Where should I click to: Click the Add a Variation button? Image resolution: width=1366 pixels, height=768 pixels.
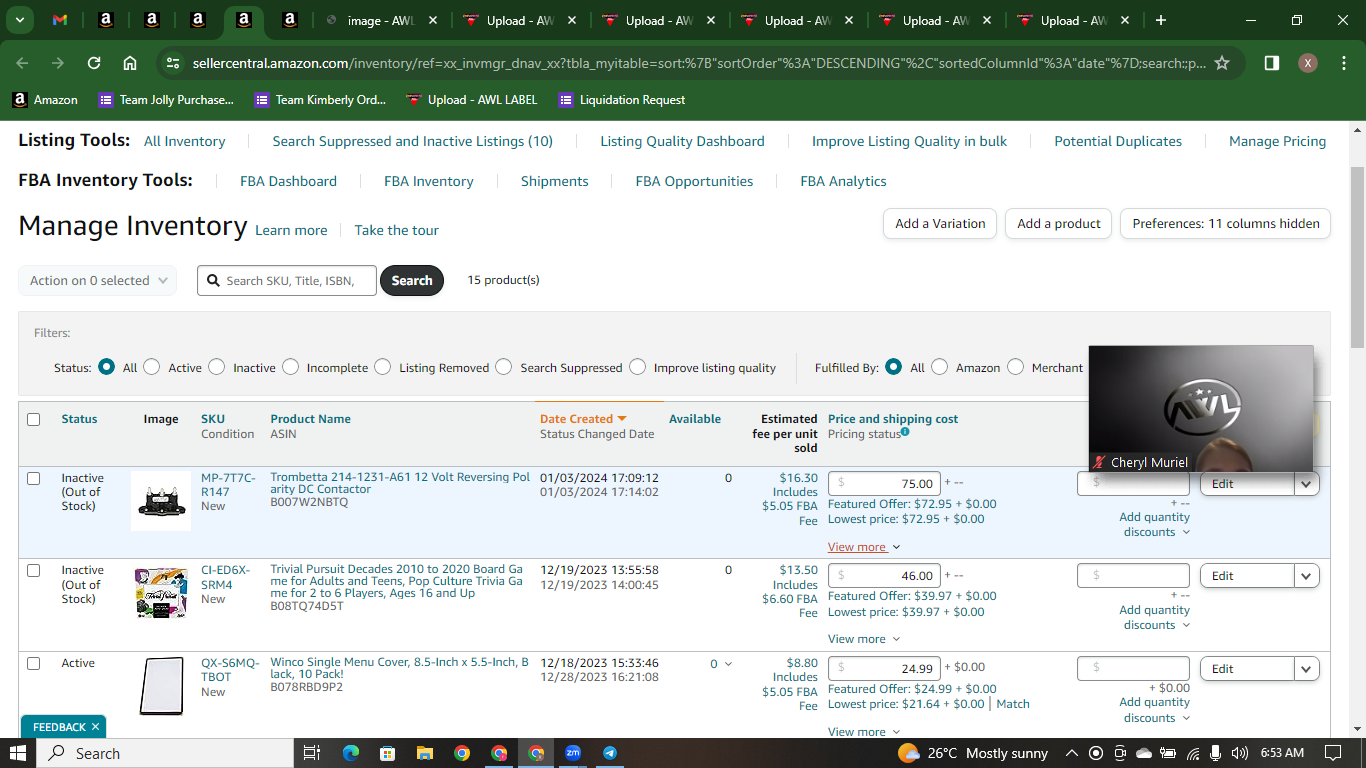click(x=940, y=224)
